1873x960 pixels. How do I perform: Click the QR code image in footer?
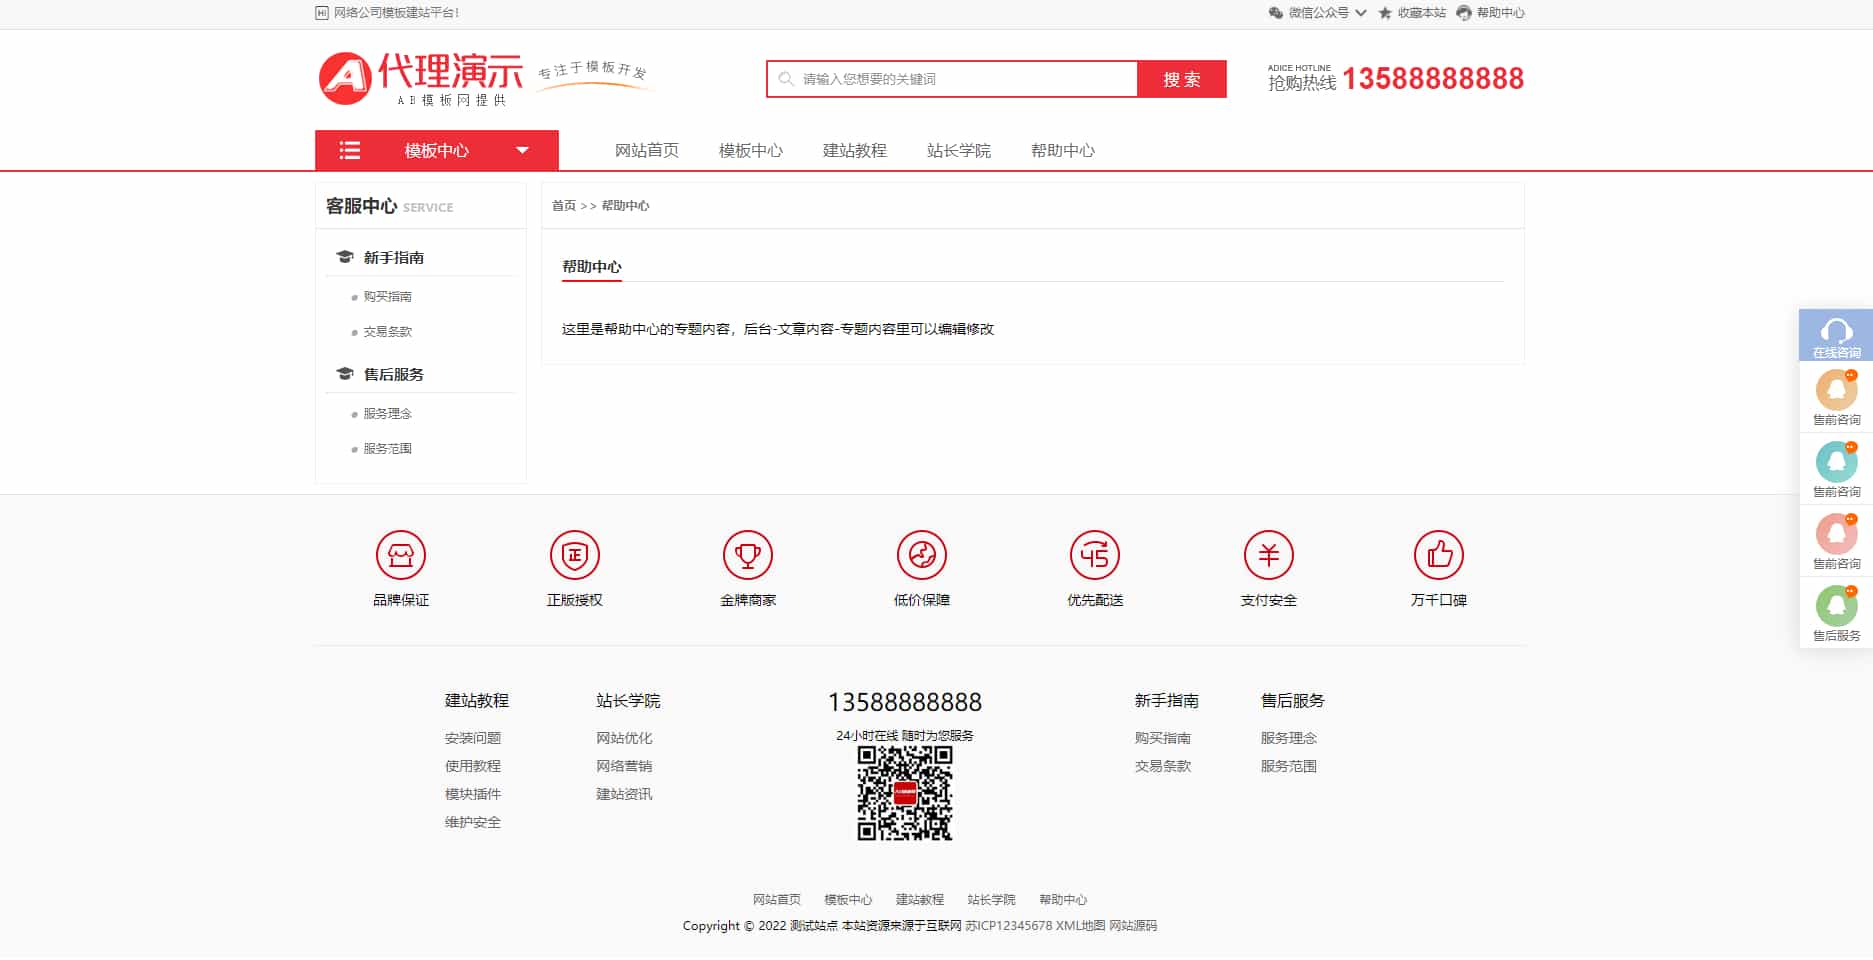coord(904,793)
